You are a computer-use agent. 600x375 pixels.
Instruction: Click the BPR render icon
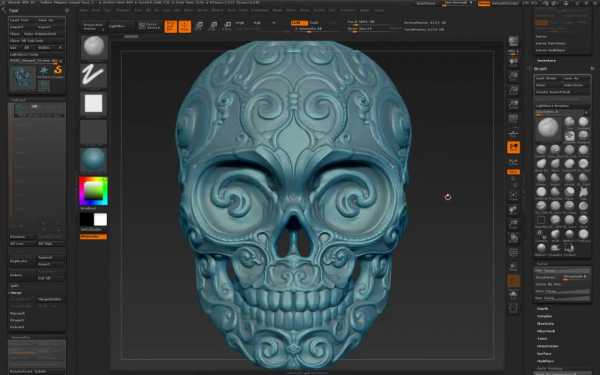point(513,41)
